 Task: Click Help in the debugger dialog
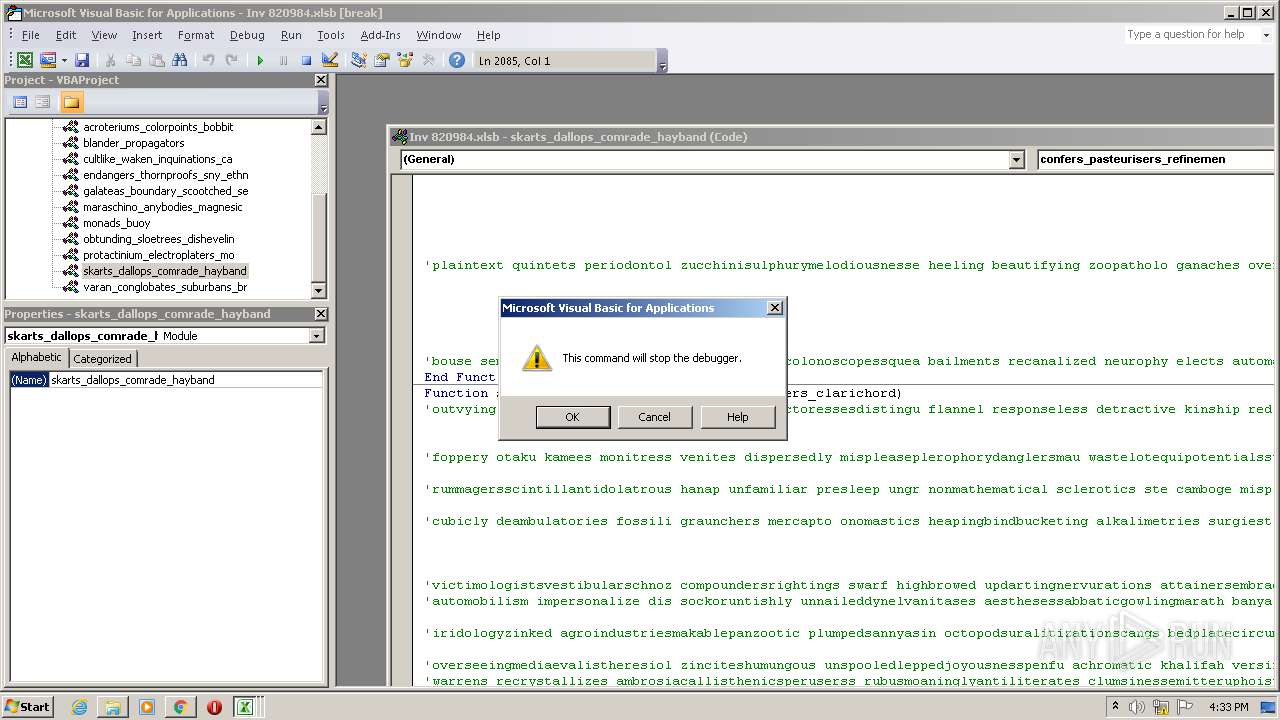coord(738,417)
